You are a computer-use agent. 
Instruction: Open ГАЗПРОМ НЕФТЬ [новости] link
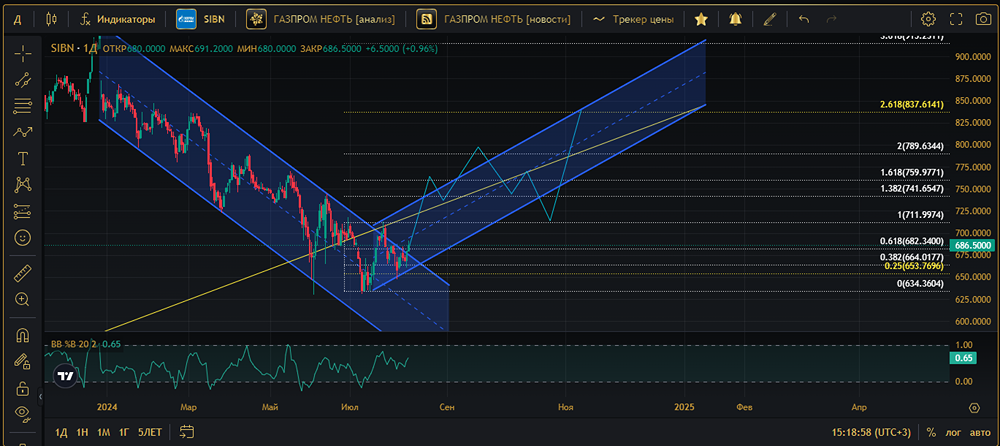point(493,19)
